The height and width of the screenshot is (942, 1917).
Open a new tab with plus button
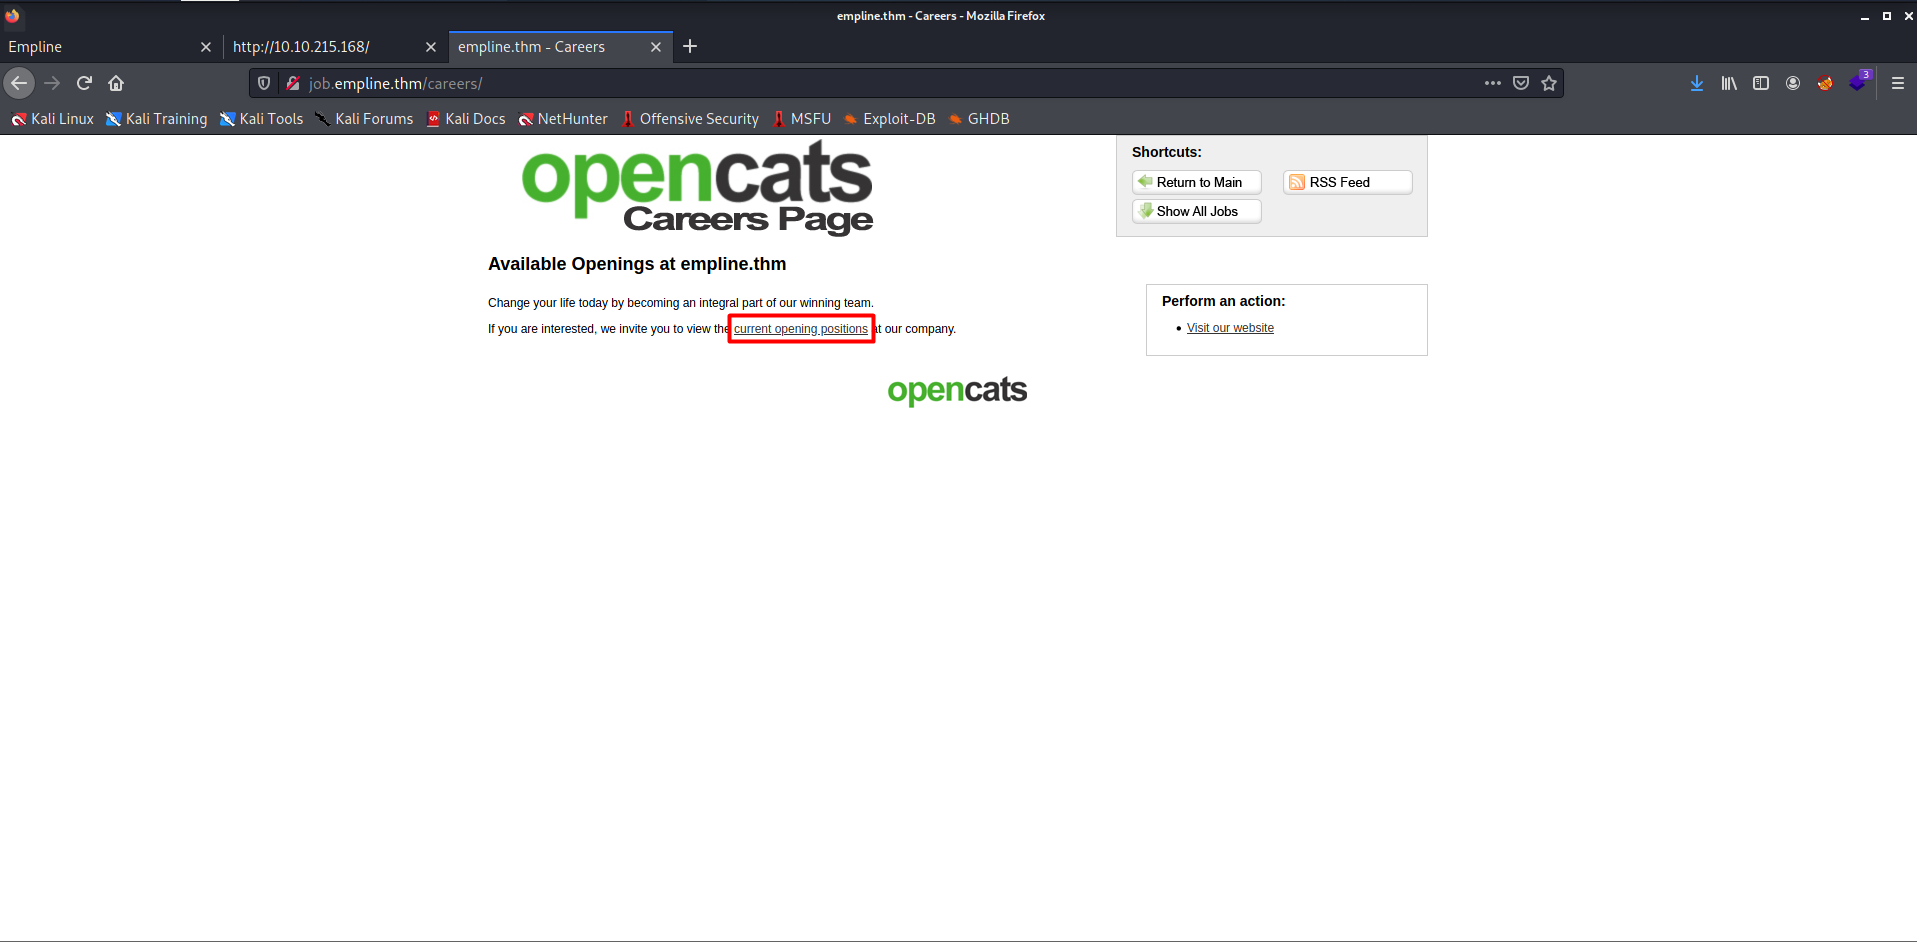pyautogui.click(x=690, y=47)
